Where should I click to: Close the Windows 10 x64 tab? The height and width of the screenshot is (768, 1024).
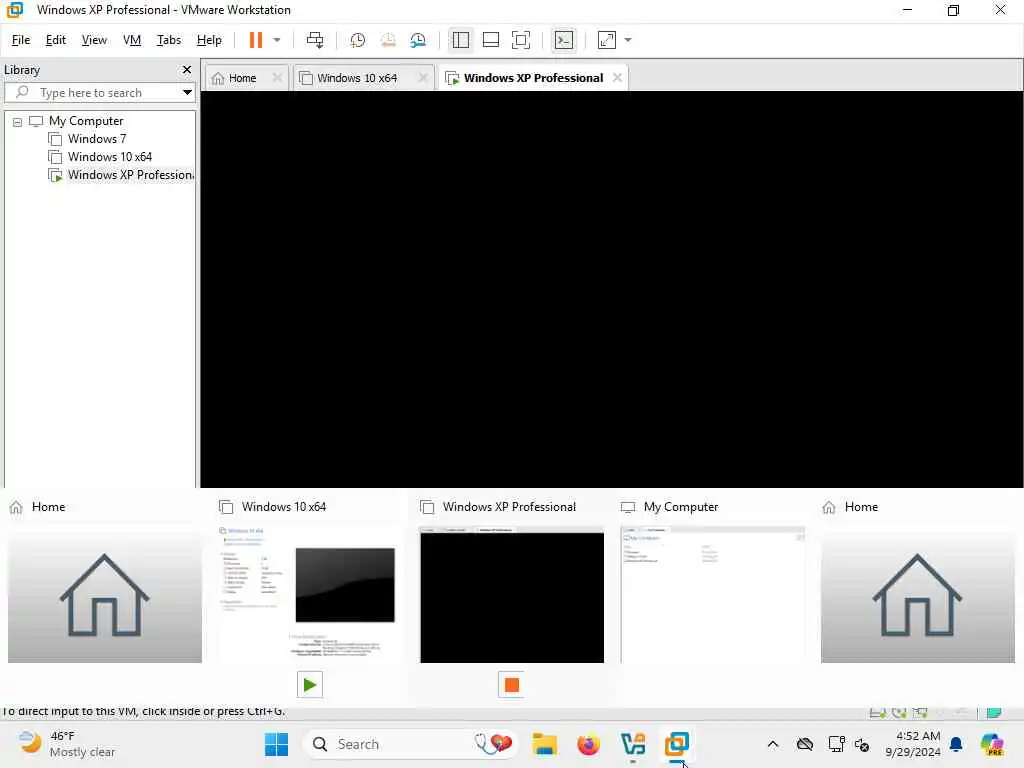(x=423, y=78)
